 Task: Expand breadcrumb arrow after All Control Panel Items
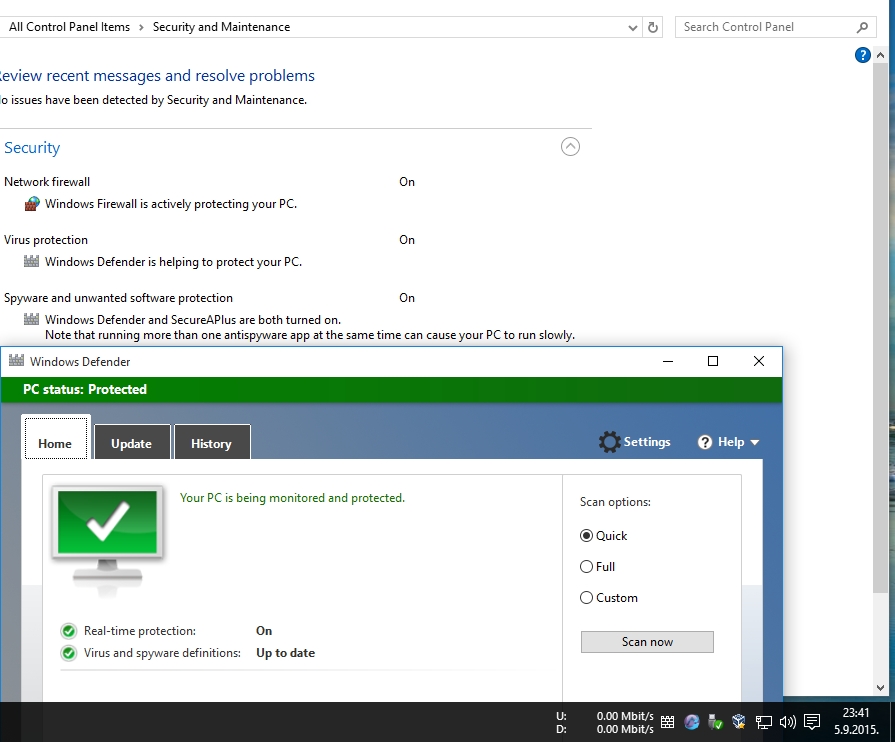pyautogui.click(x=141, y=27)
